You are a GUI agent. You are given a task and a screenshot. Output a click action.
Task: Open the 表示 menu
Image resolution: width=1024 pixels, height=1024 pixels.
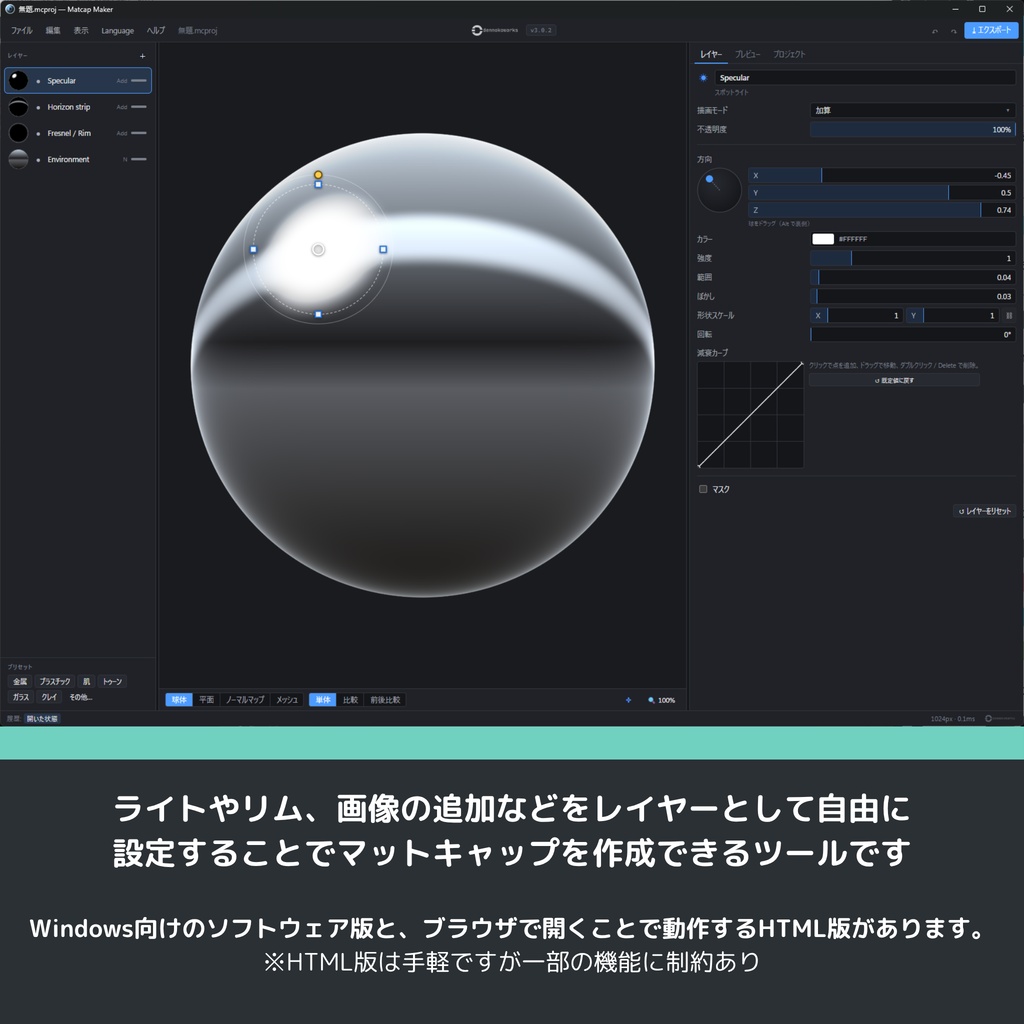click(x=81, y=30)
